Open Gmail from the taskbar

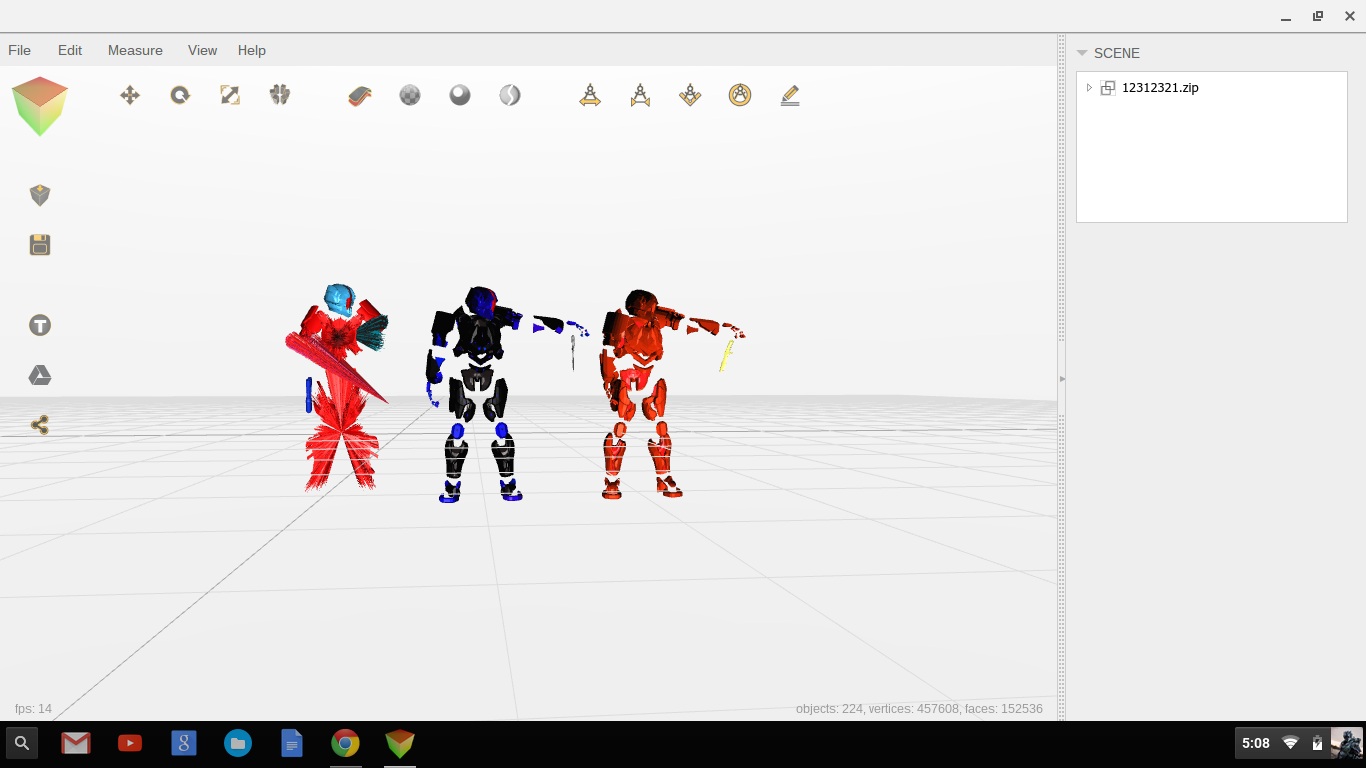click(76, 743)
